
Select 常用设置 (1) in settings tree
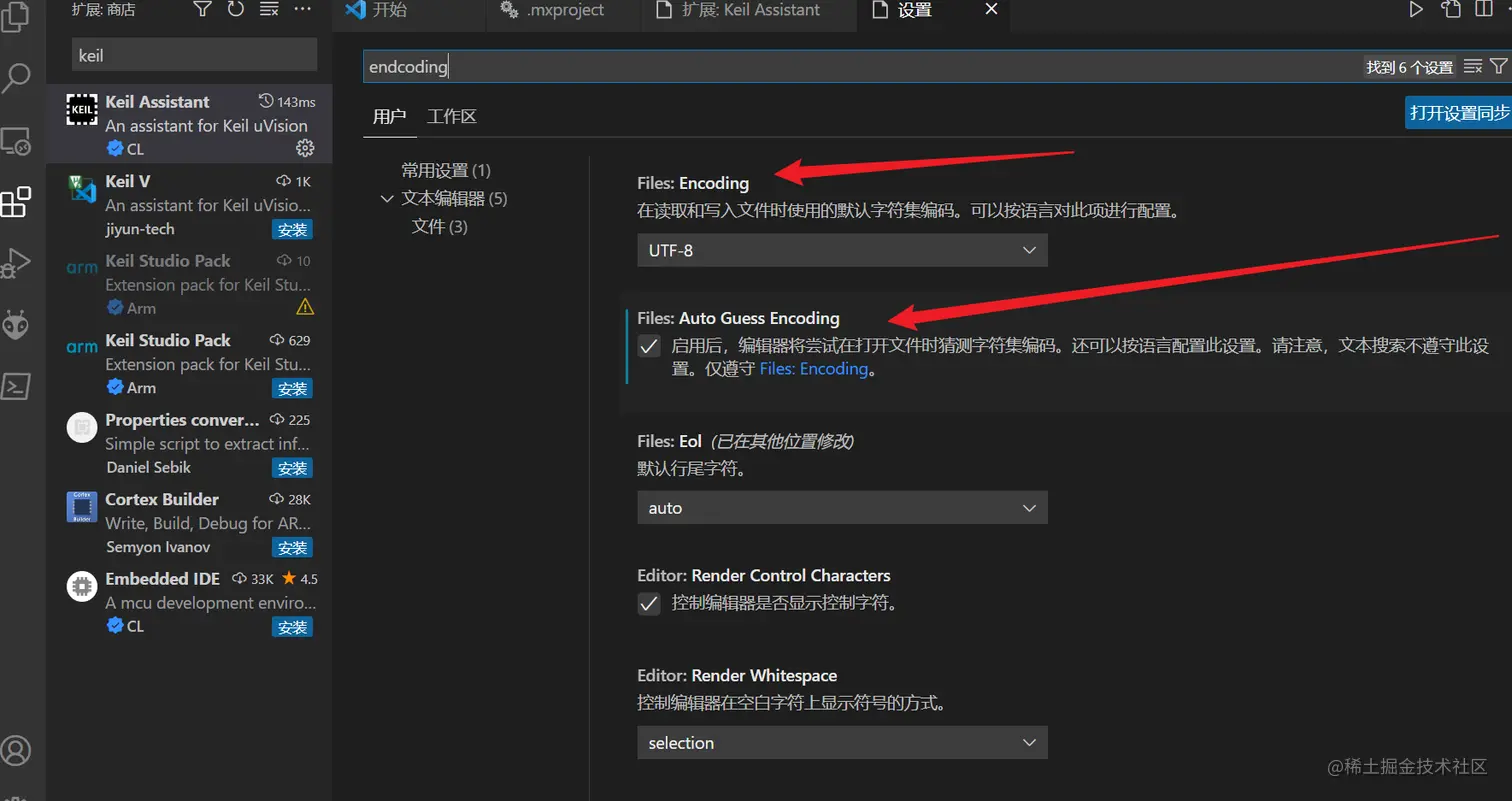446,171
